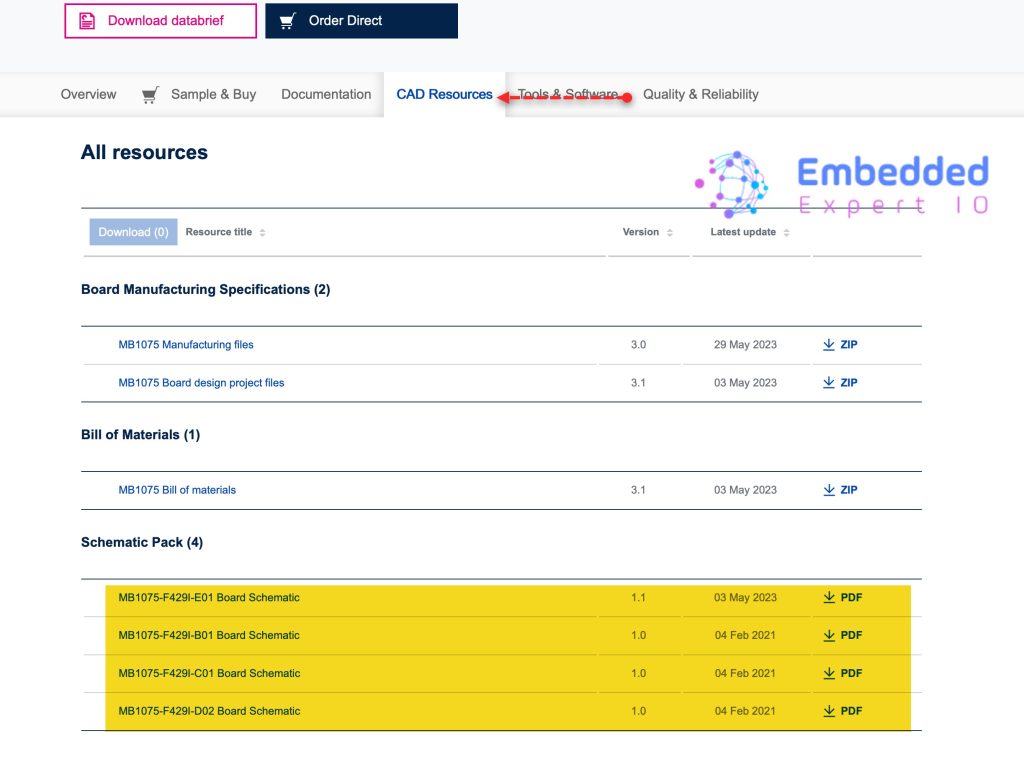Open MB1075 Manufacturing files link
The width and height of the screenshot is (1024, 757).
[186, 345]
